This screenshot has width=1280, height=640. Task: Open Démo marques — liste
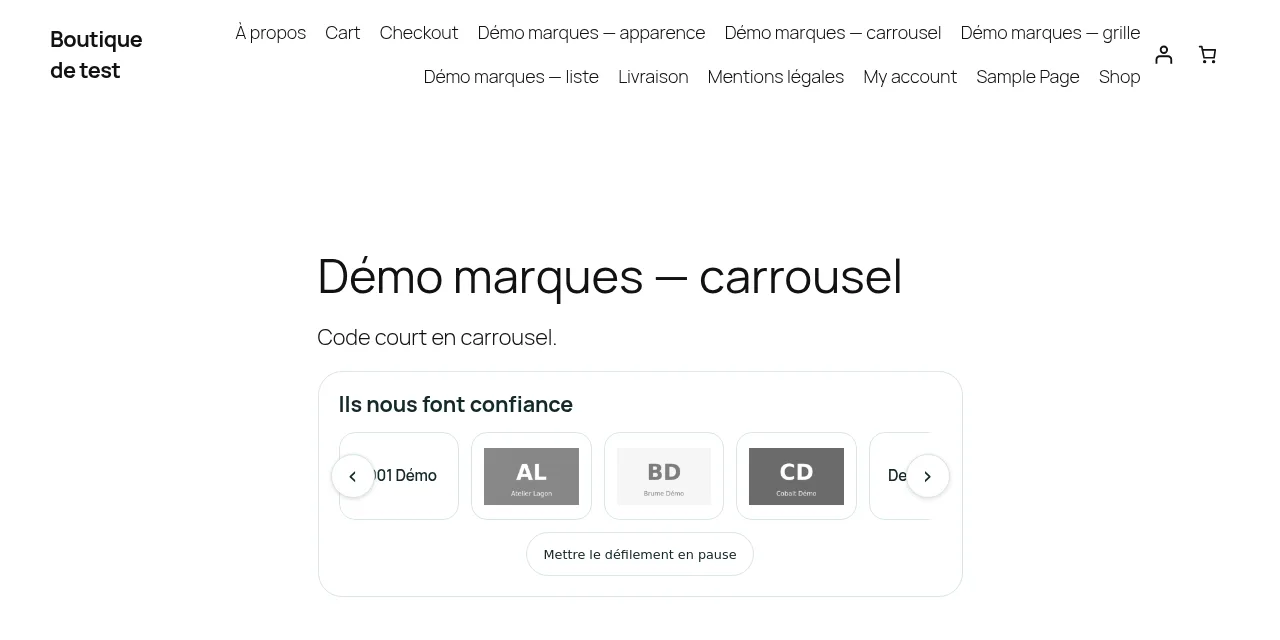(x=511, y=77)
